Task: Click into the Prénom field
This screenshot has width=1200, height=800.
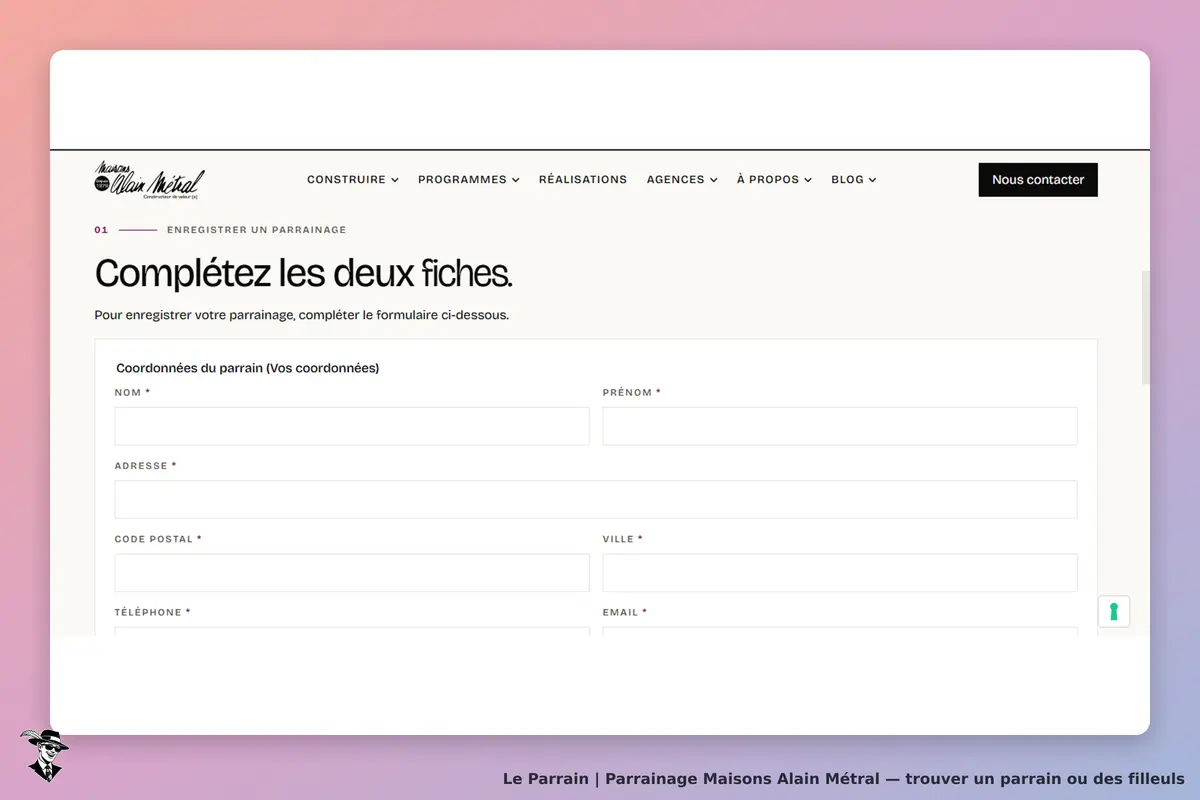Action: [840, 426]
